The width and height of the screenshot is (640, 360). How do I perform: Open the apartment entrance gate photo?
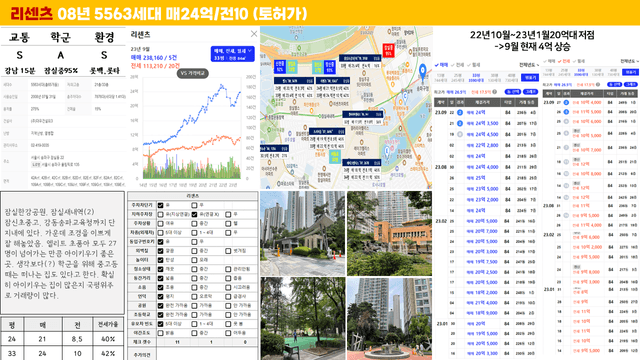(x=302, y=233)
